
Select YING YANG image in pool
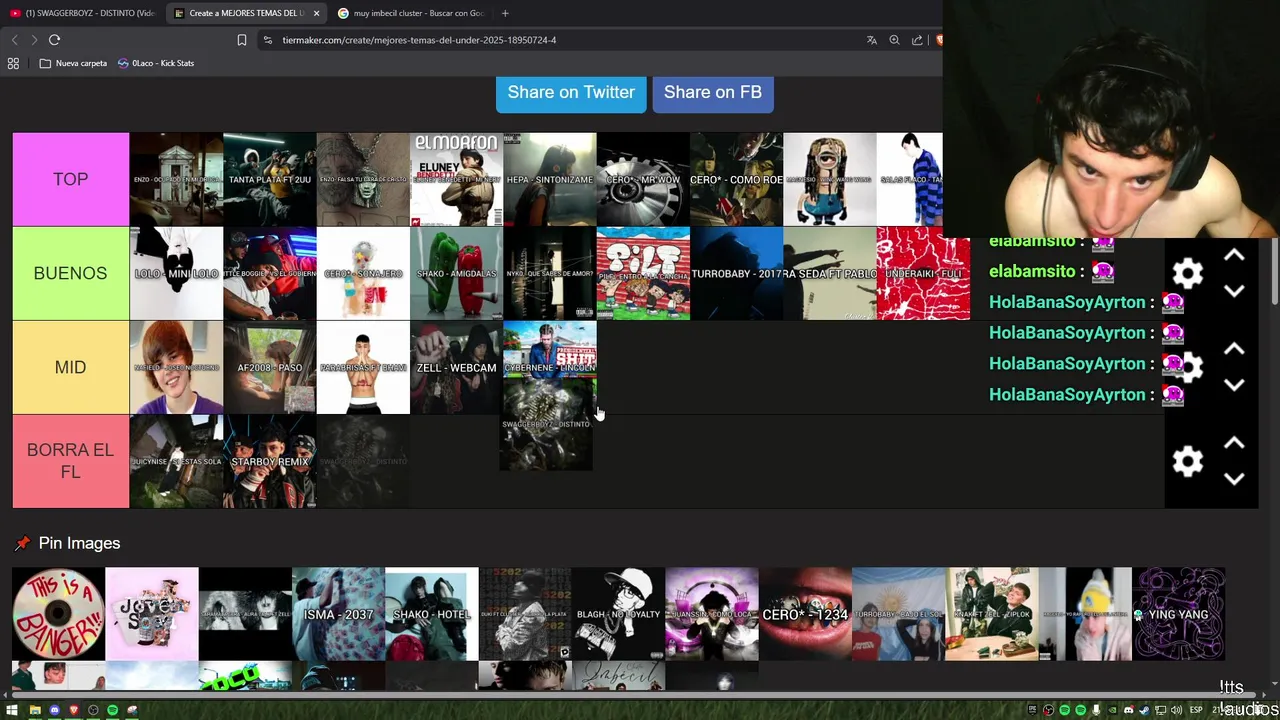click(x=1178, y=614)
